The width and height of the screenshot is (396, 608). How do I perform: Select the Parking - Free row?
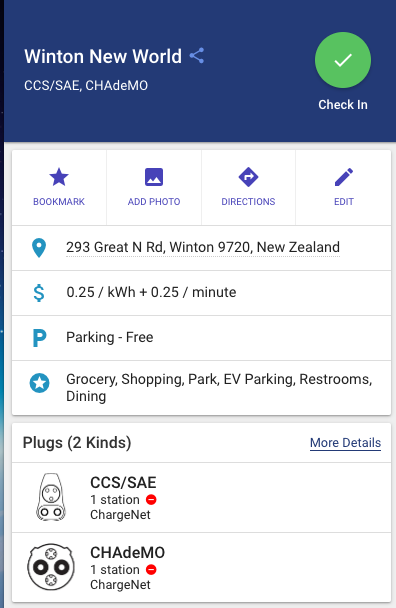201,338
